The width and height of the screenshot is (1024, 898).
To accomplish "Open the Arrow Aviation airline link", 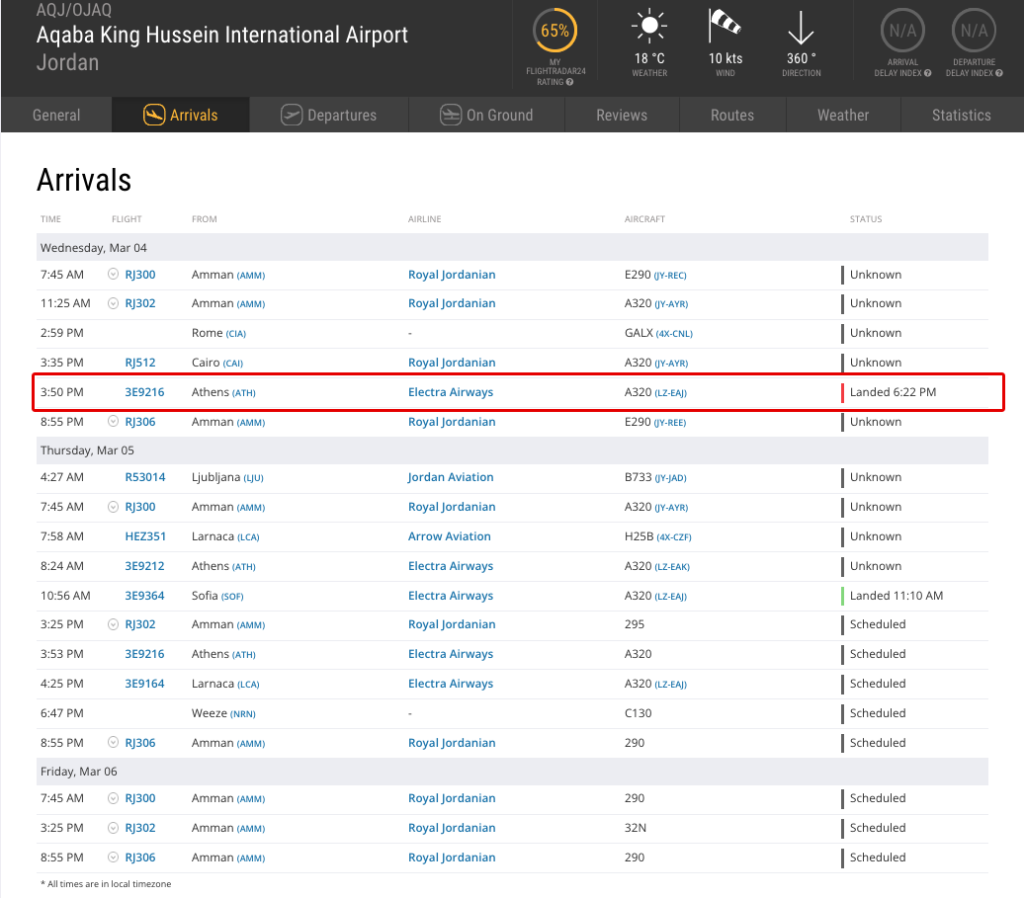I will [x=449, y=536].
